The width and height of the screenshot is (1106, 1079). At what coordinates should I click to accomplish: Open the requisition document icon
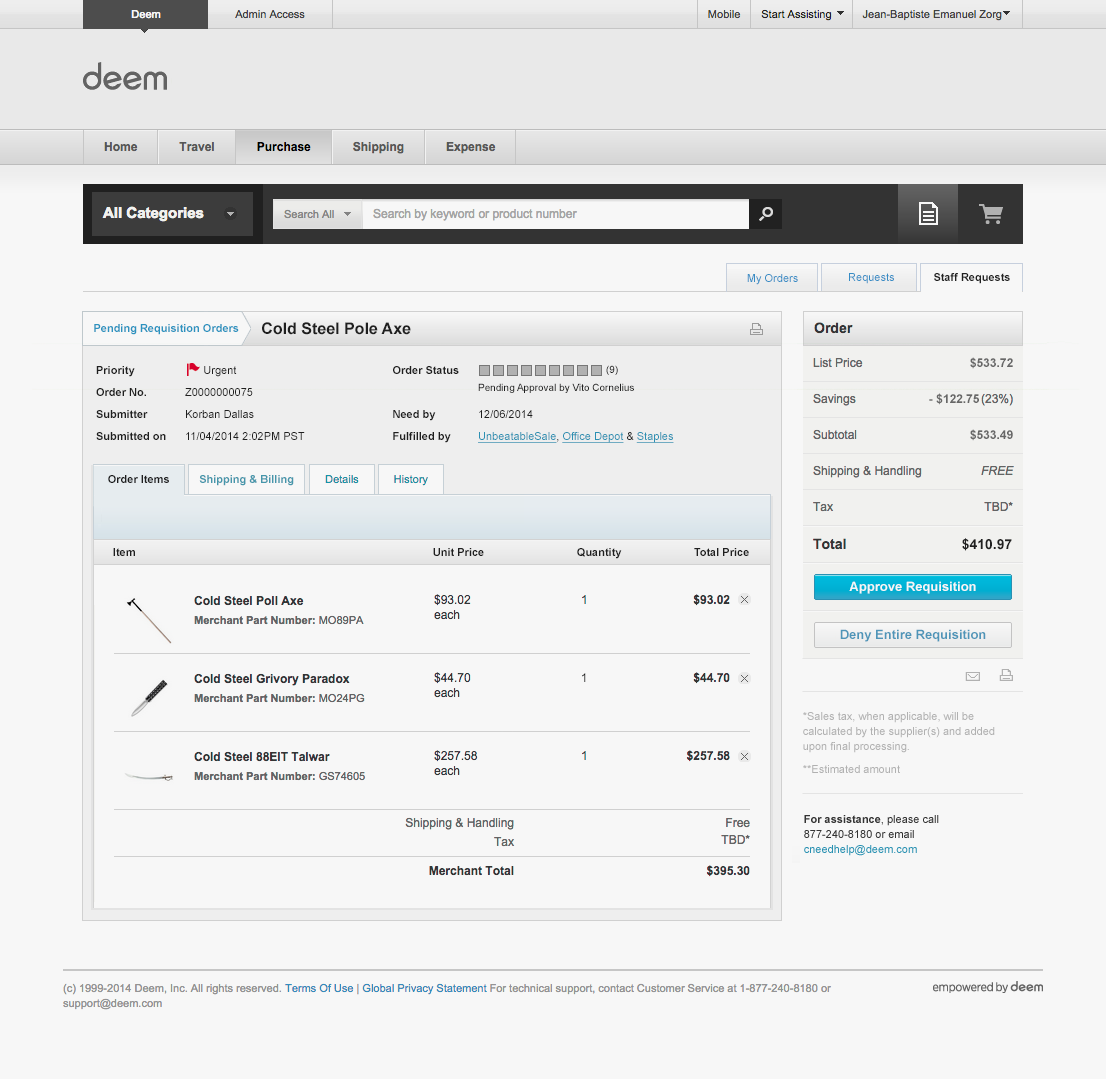928,214
